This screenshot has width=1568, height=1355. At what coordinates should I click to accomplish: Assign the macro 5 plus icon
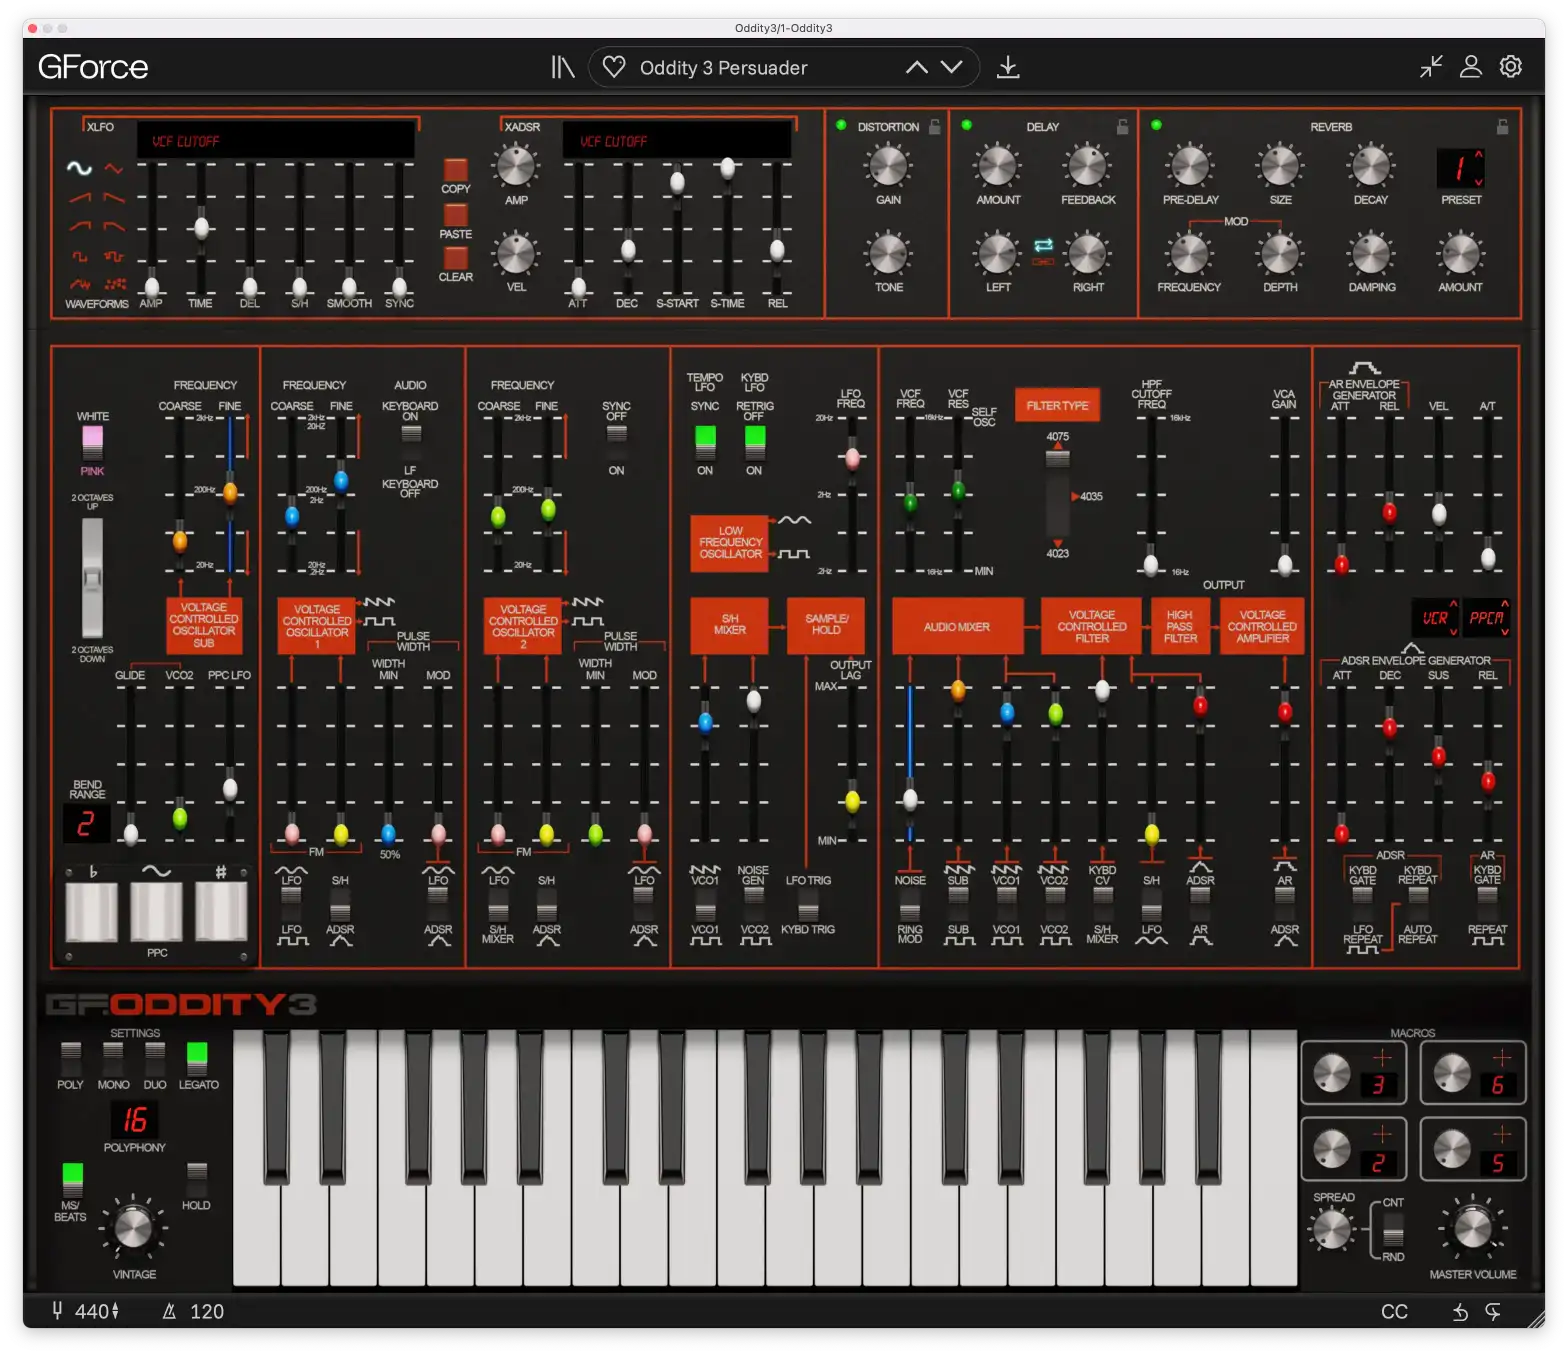click(1502, 1134)
